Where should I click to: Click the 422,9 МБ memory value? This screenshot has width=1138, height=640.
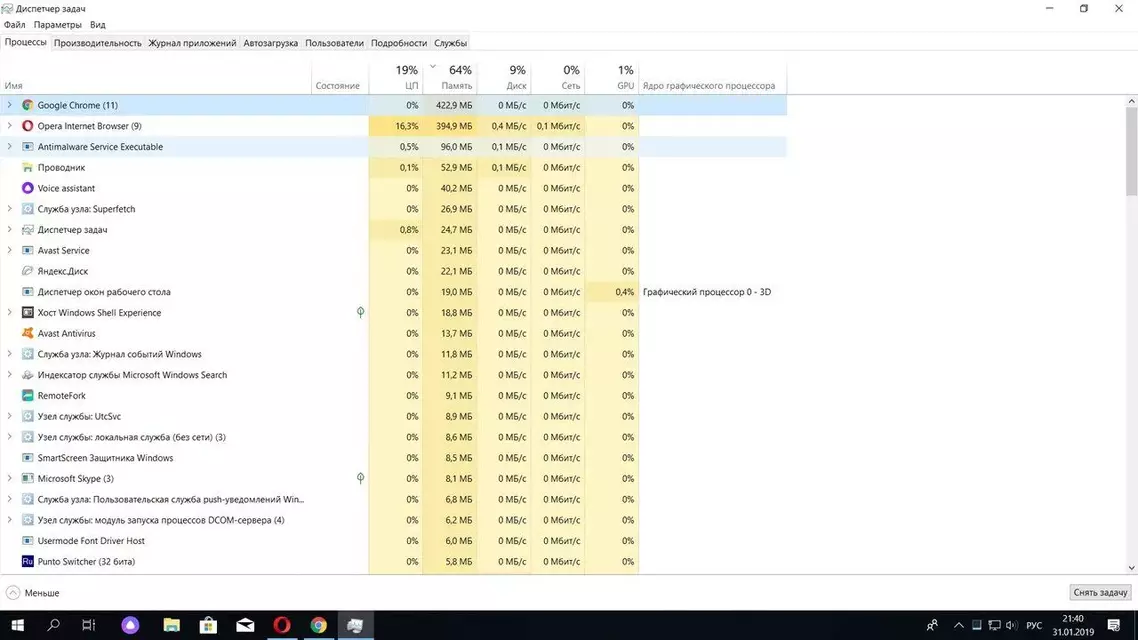point(454,105)
